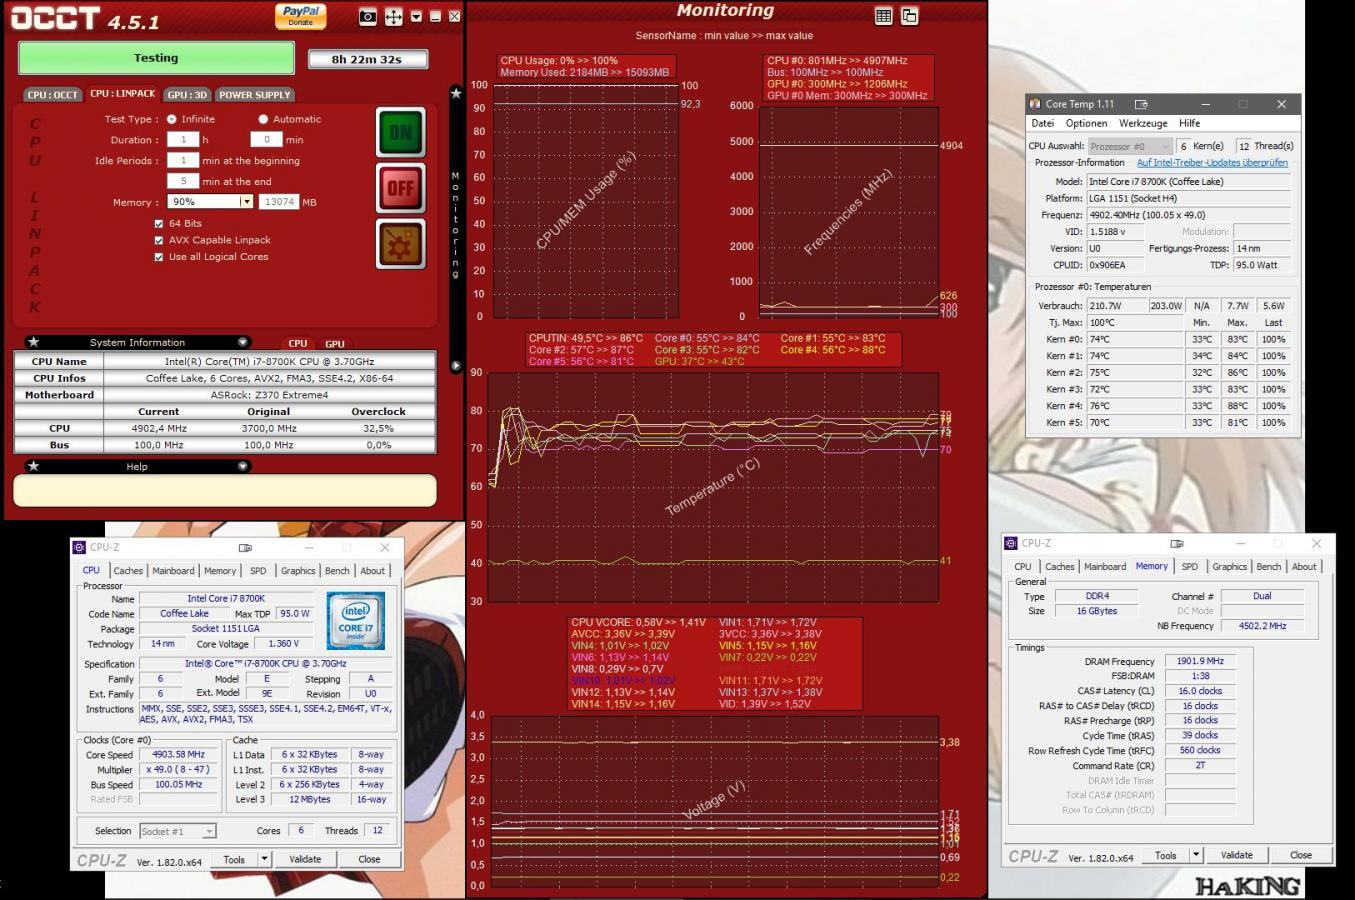Click the 13074 MB memory field
The image size is (1355, 900).
click(x=278, y=202)
